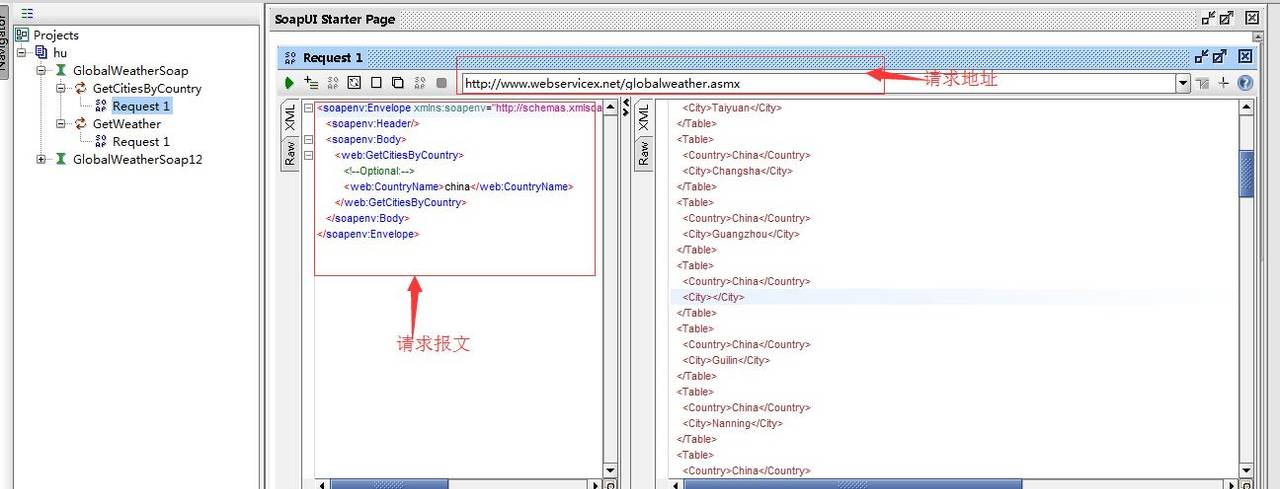This screenshot has height=489, width=1280.
Task: Click the request pane vertical scrollbar down arrow
Action: pos(611,469)
